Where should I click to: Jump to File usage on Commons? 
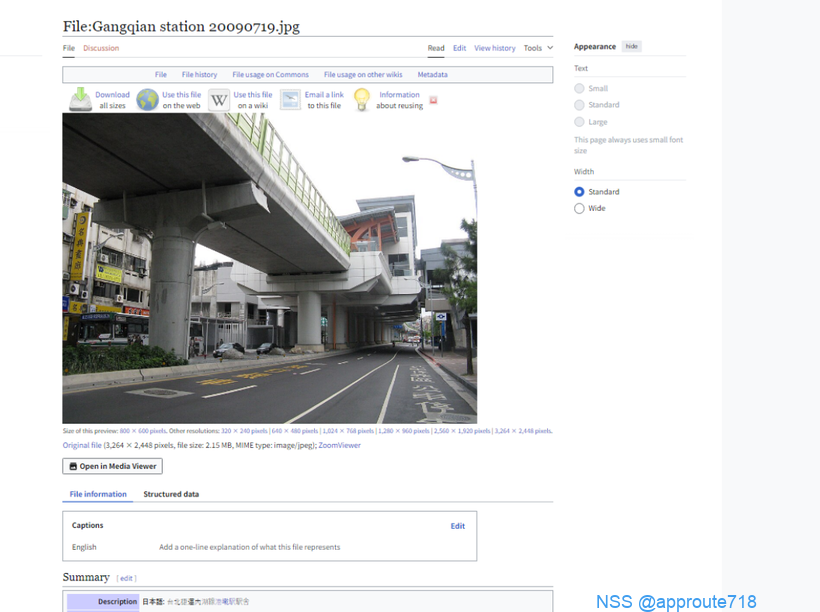click(270, 75)
